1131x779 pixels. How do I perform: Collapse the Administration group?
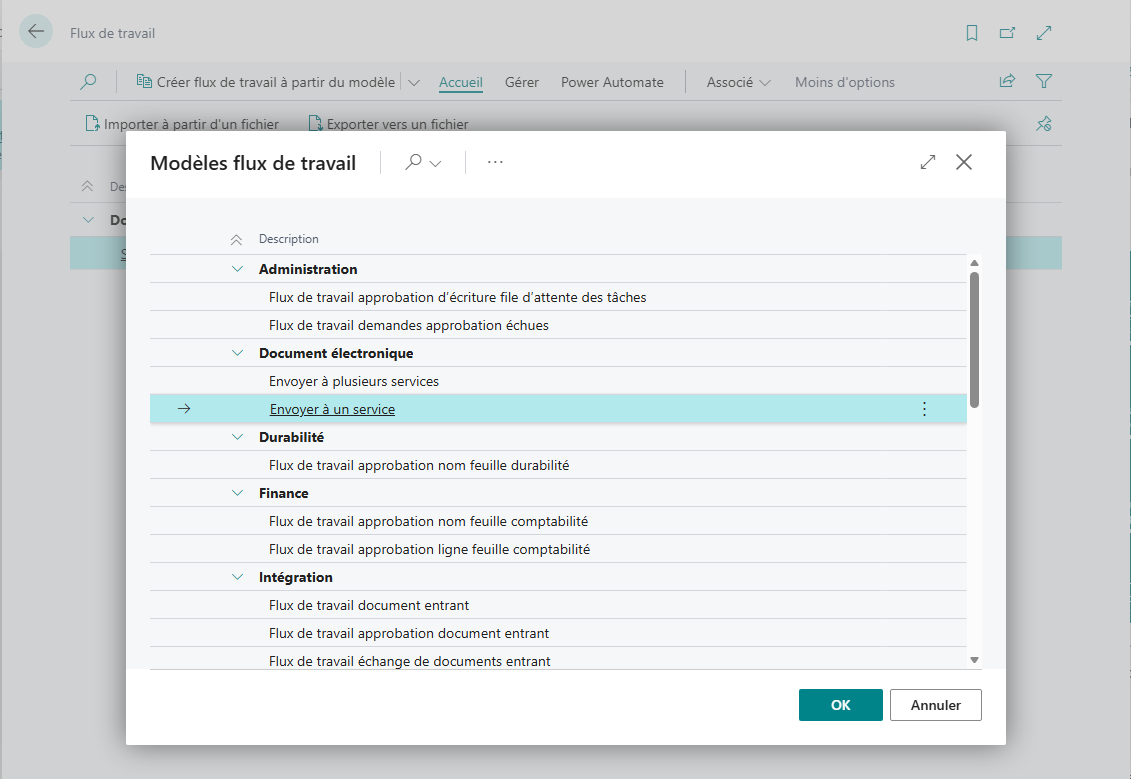coord(237,269)
